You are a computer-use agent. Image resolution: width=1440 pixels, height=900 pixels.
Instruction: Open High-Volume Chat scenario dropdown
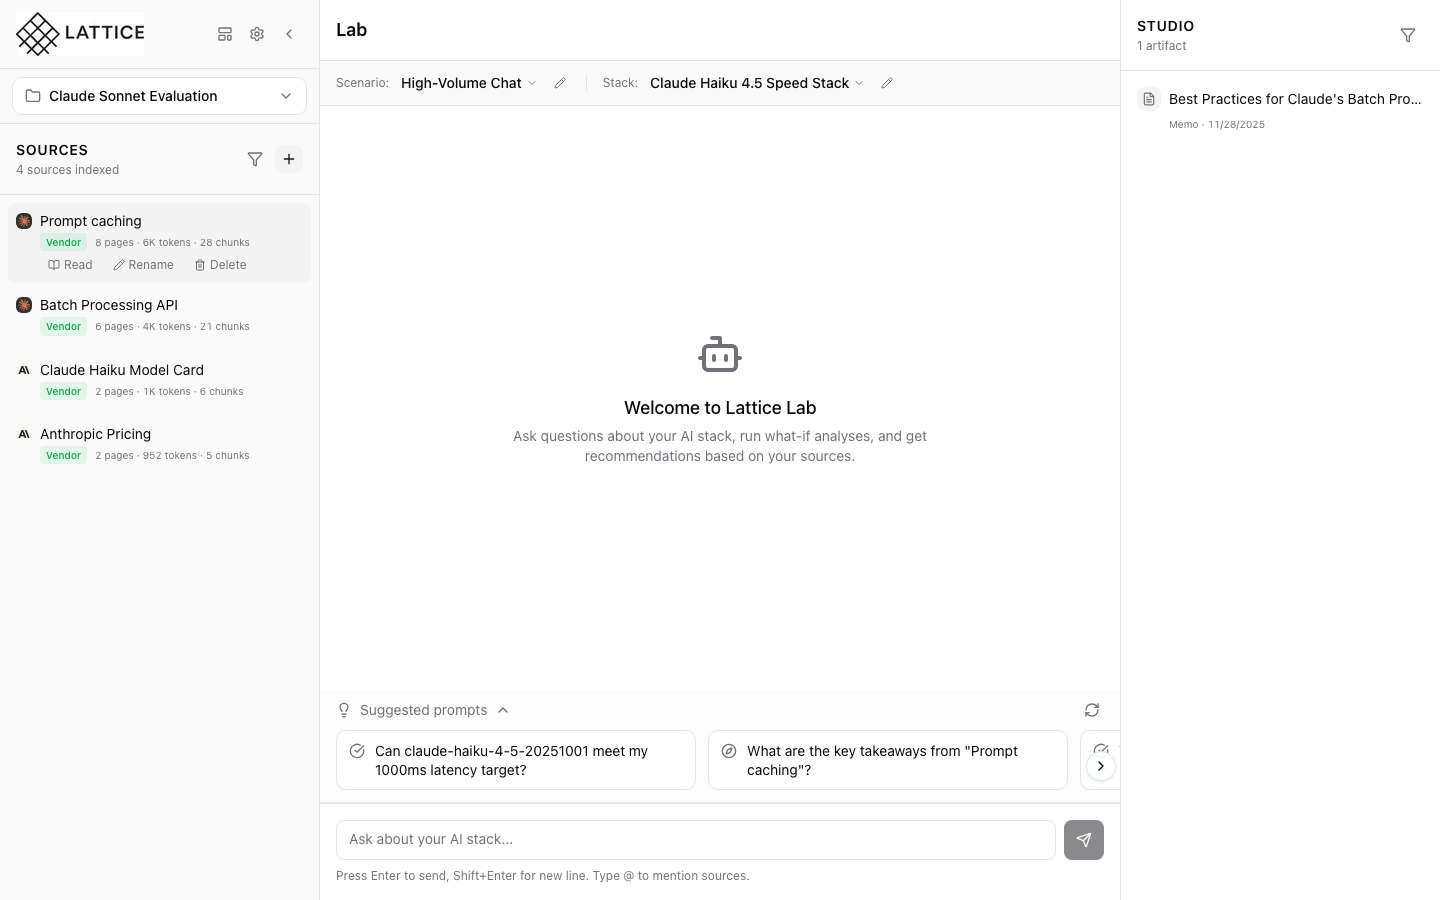tap(469, 83)
